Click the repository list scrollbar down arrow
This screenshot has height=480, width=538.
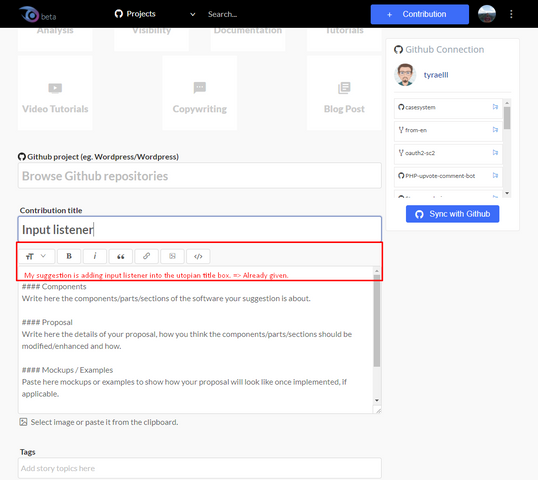coord(507,193)
